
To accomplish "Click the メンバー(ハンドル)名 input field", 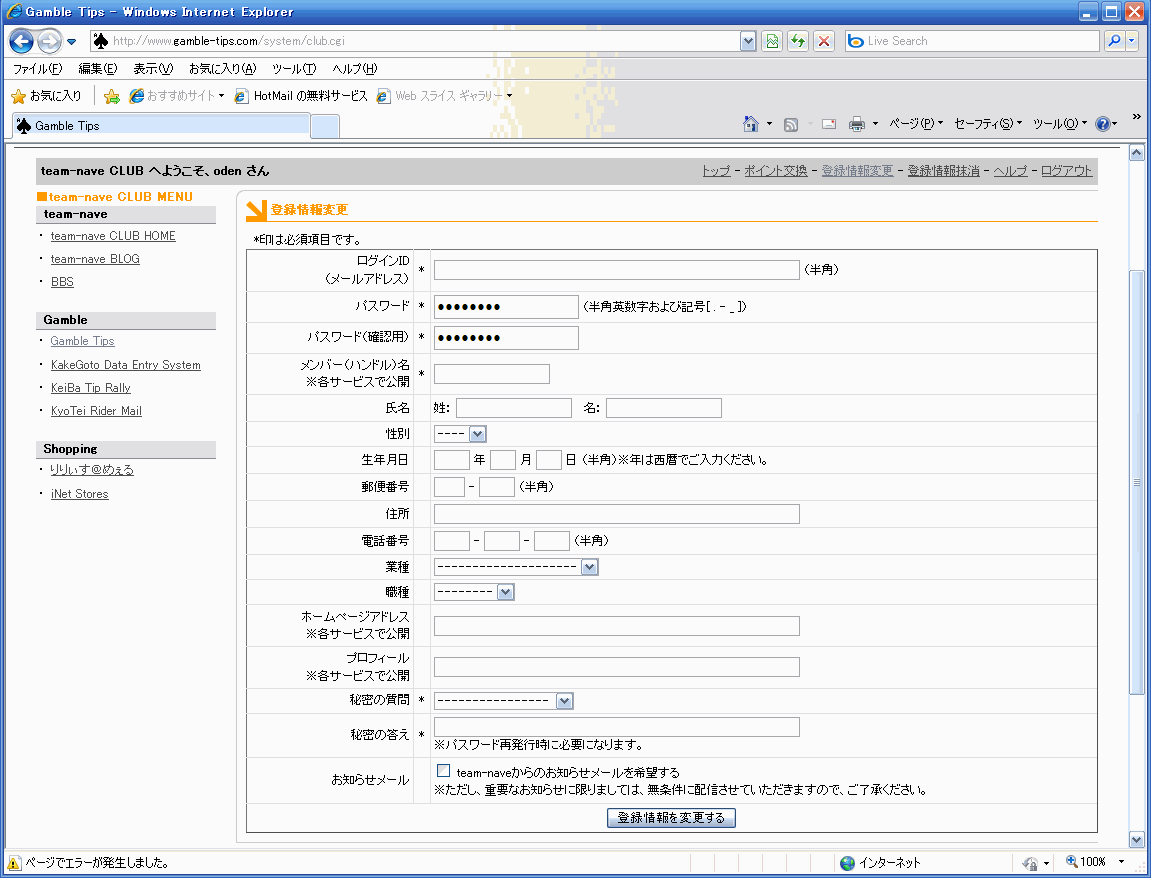I will click(x=492, y=374).
